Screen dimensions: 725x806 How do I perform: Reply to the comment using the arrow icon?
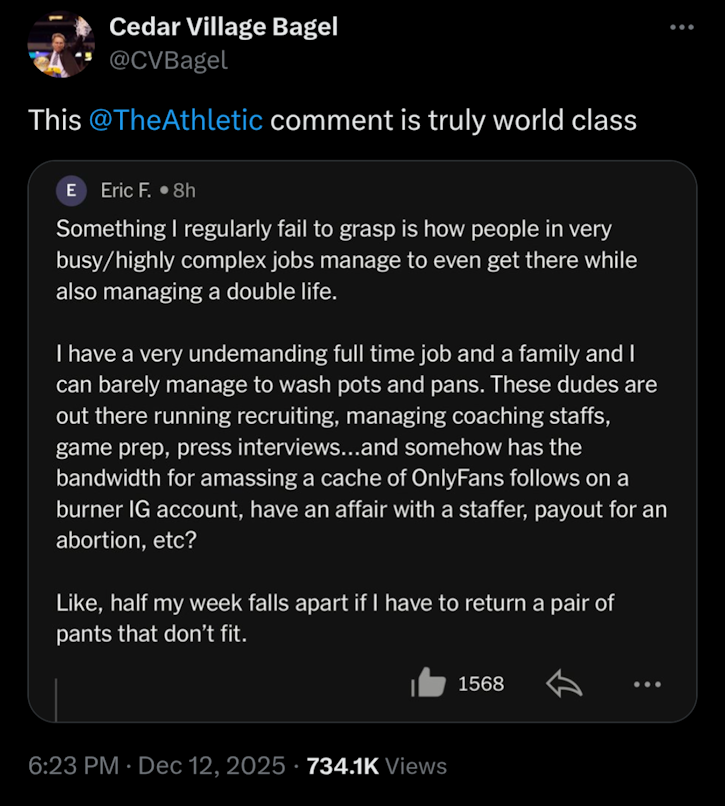pos(564,684)
